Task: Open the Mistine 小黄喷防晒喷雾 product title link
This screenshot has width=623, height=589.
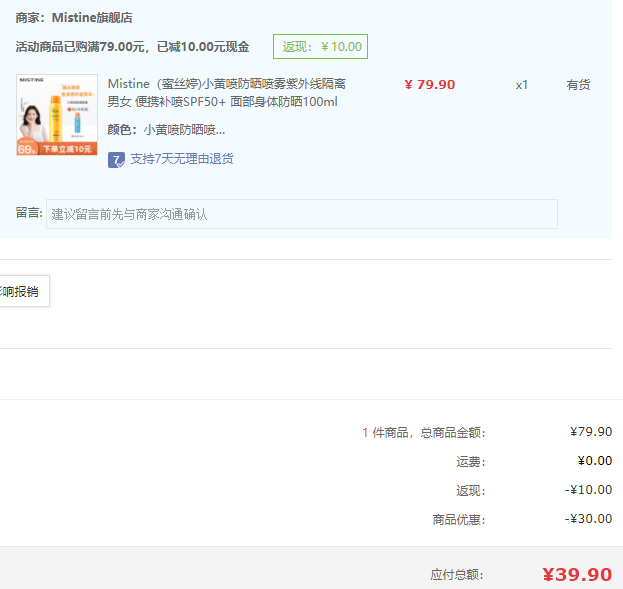Action: pyautogui.click(x=226, y=93)
